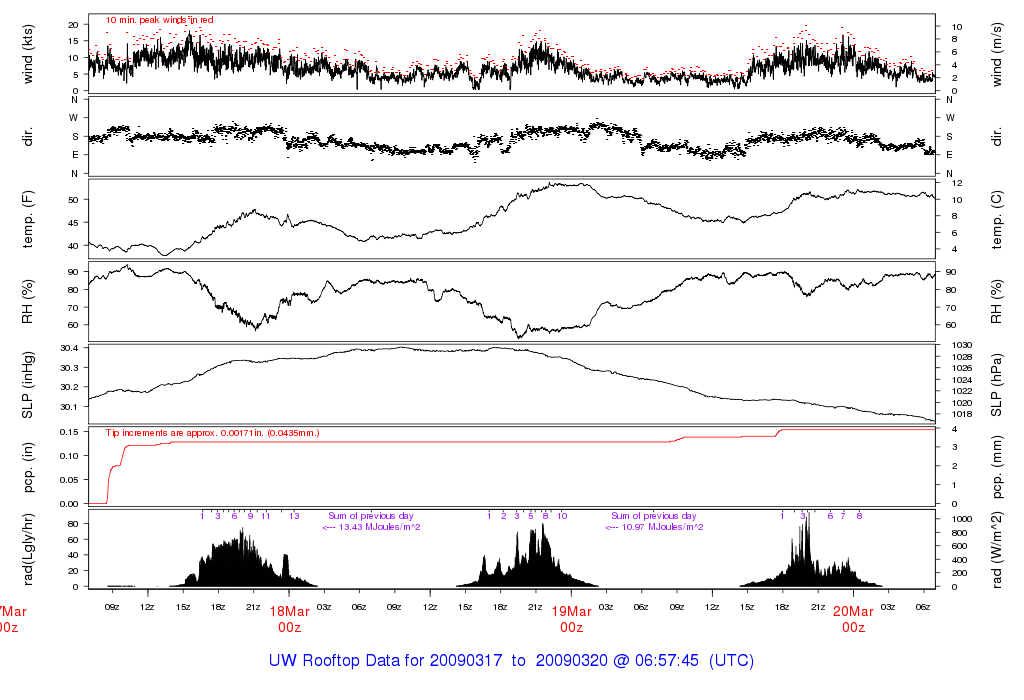Click the '19Mar' date label

(571, 612)
